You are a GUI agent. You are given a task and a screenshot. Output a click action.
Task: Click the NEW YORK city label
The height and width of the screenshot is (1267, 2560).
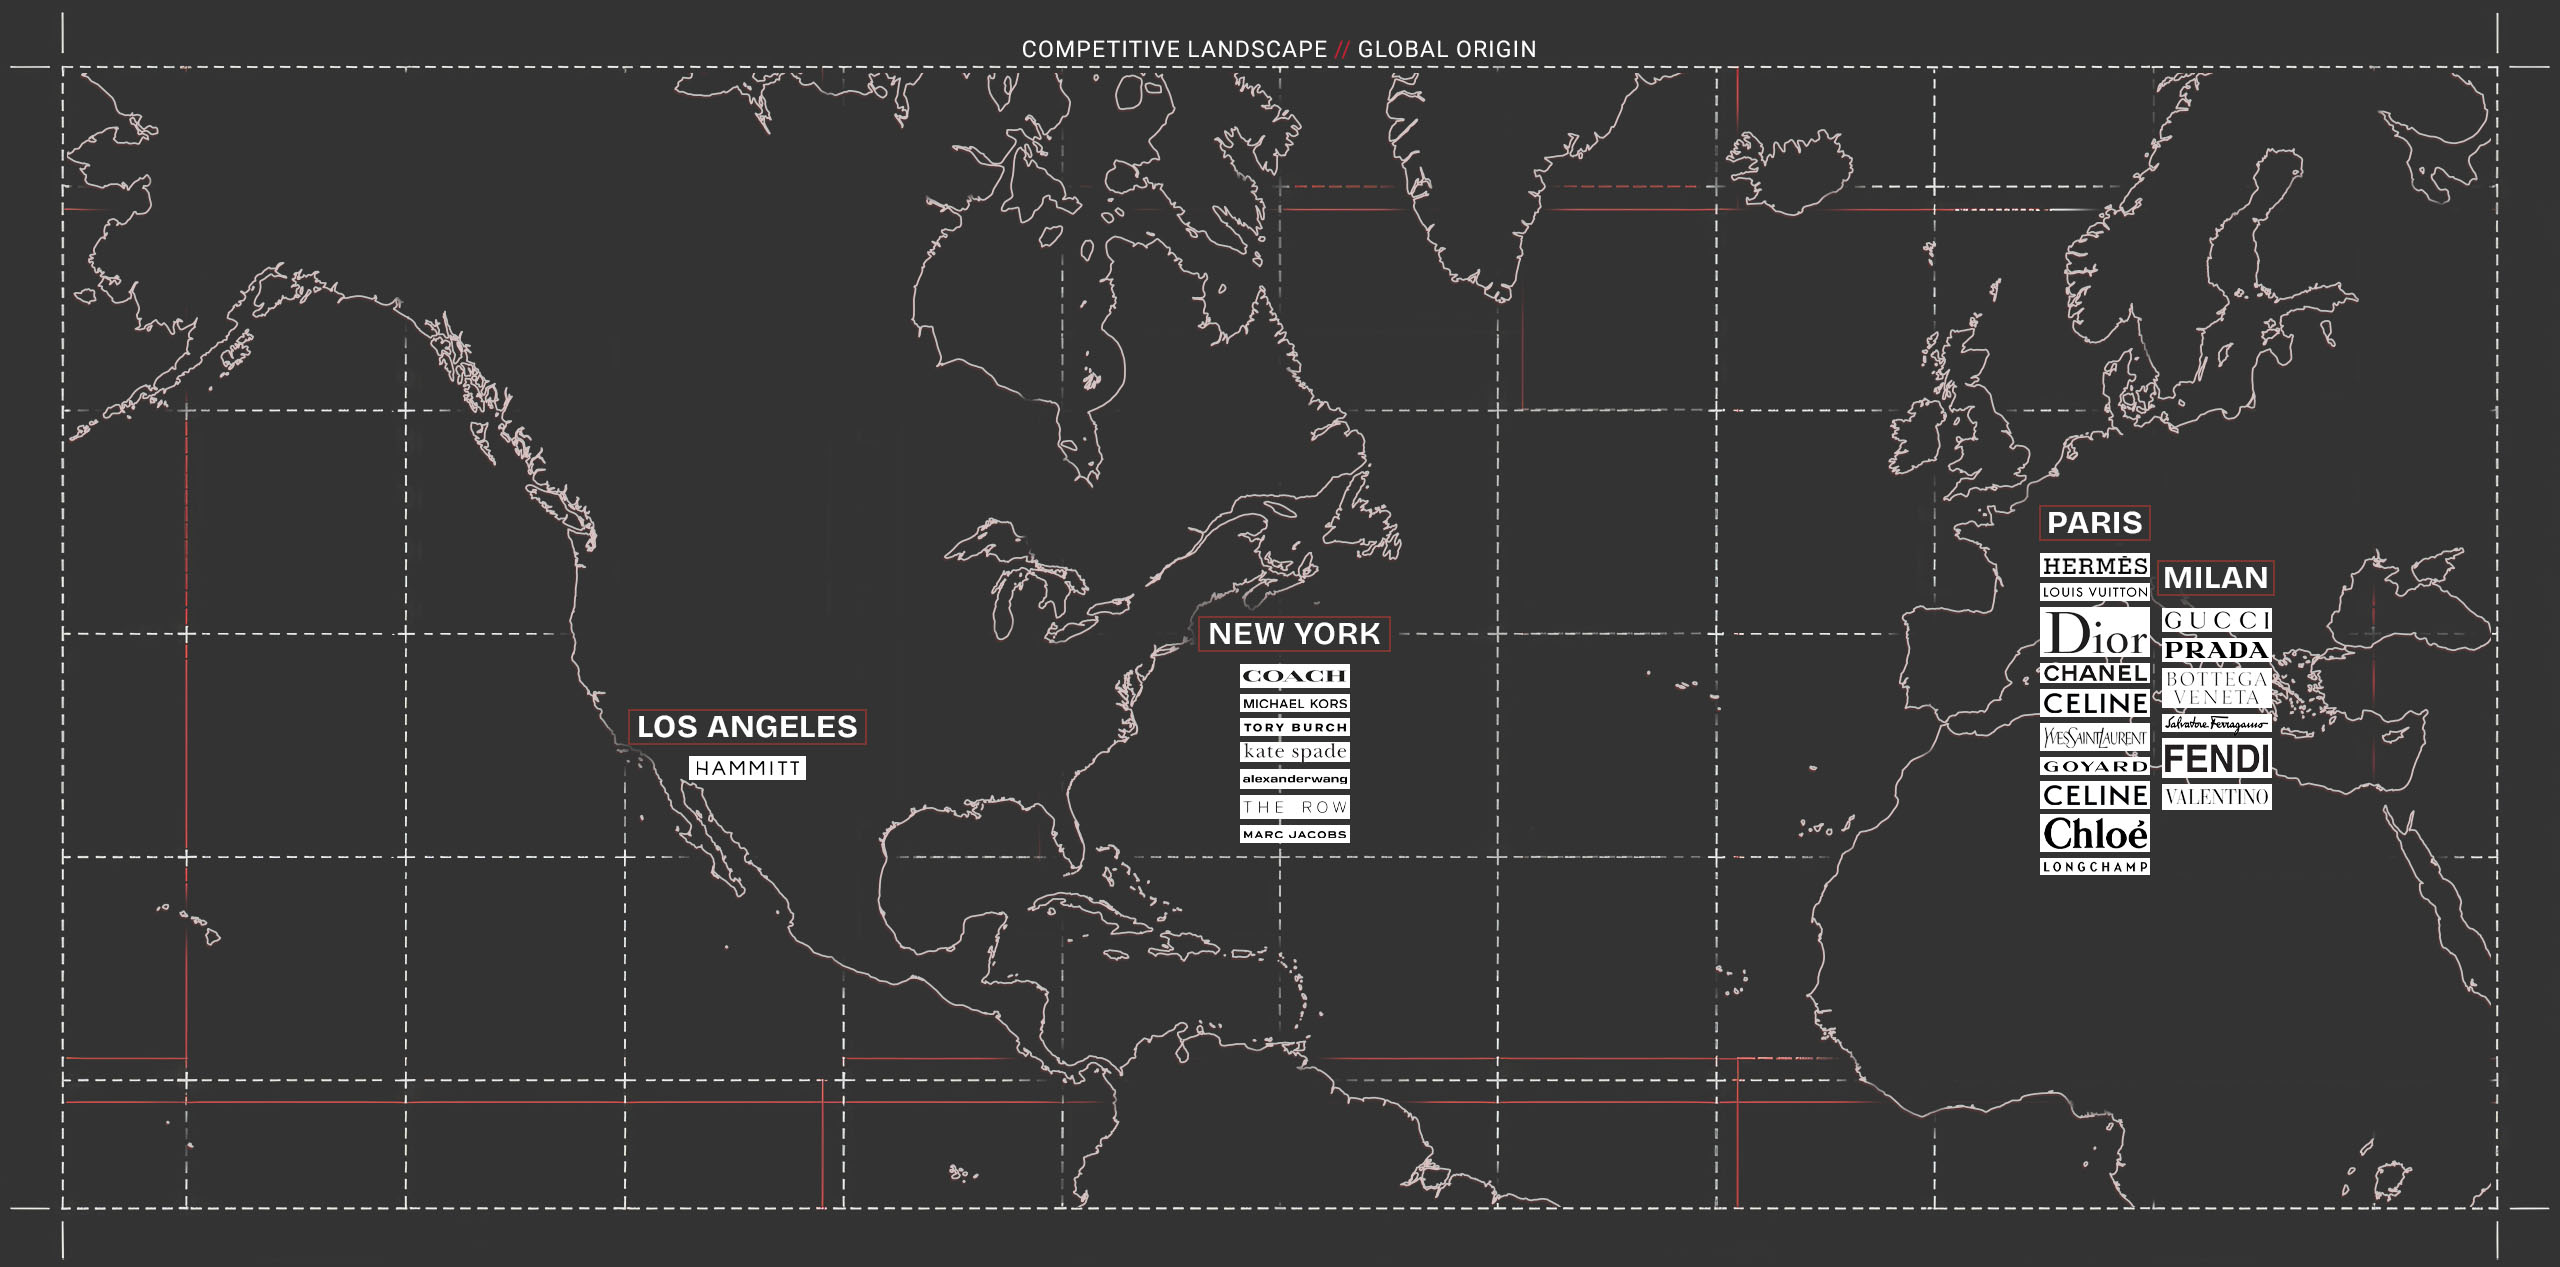click(x=1294, y=633)
